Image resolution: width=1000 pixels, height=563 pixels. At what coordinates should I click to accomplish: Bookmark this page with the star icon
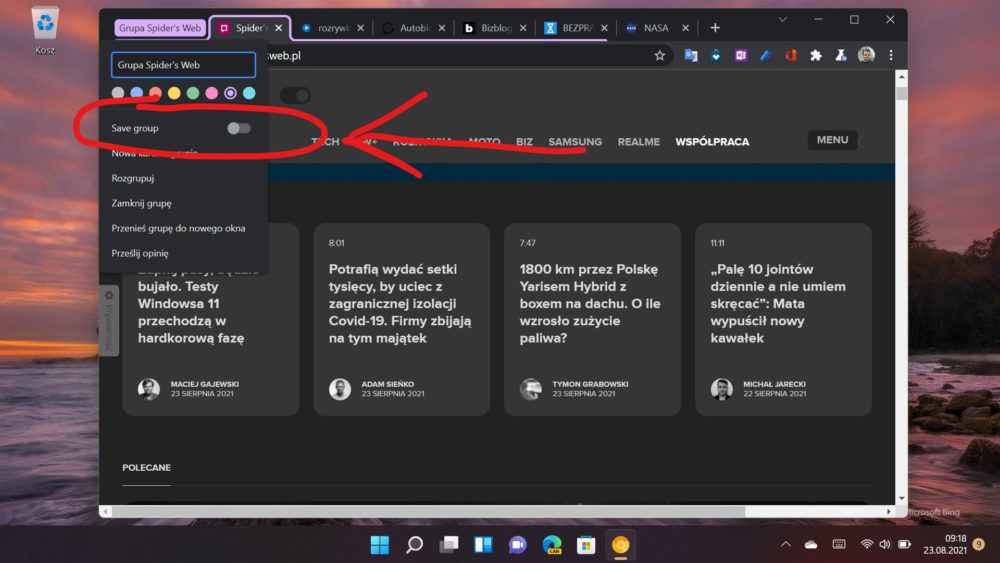click(659, 55)
